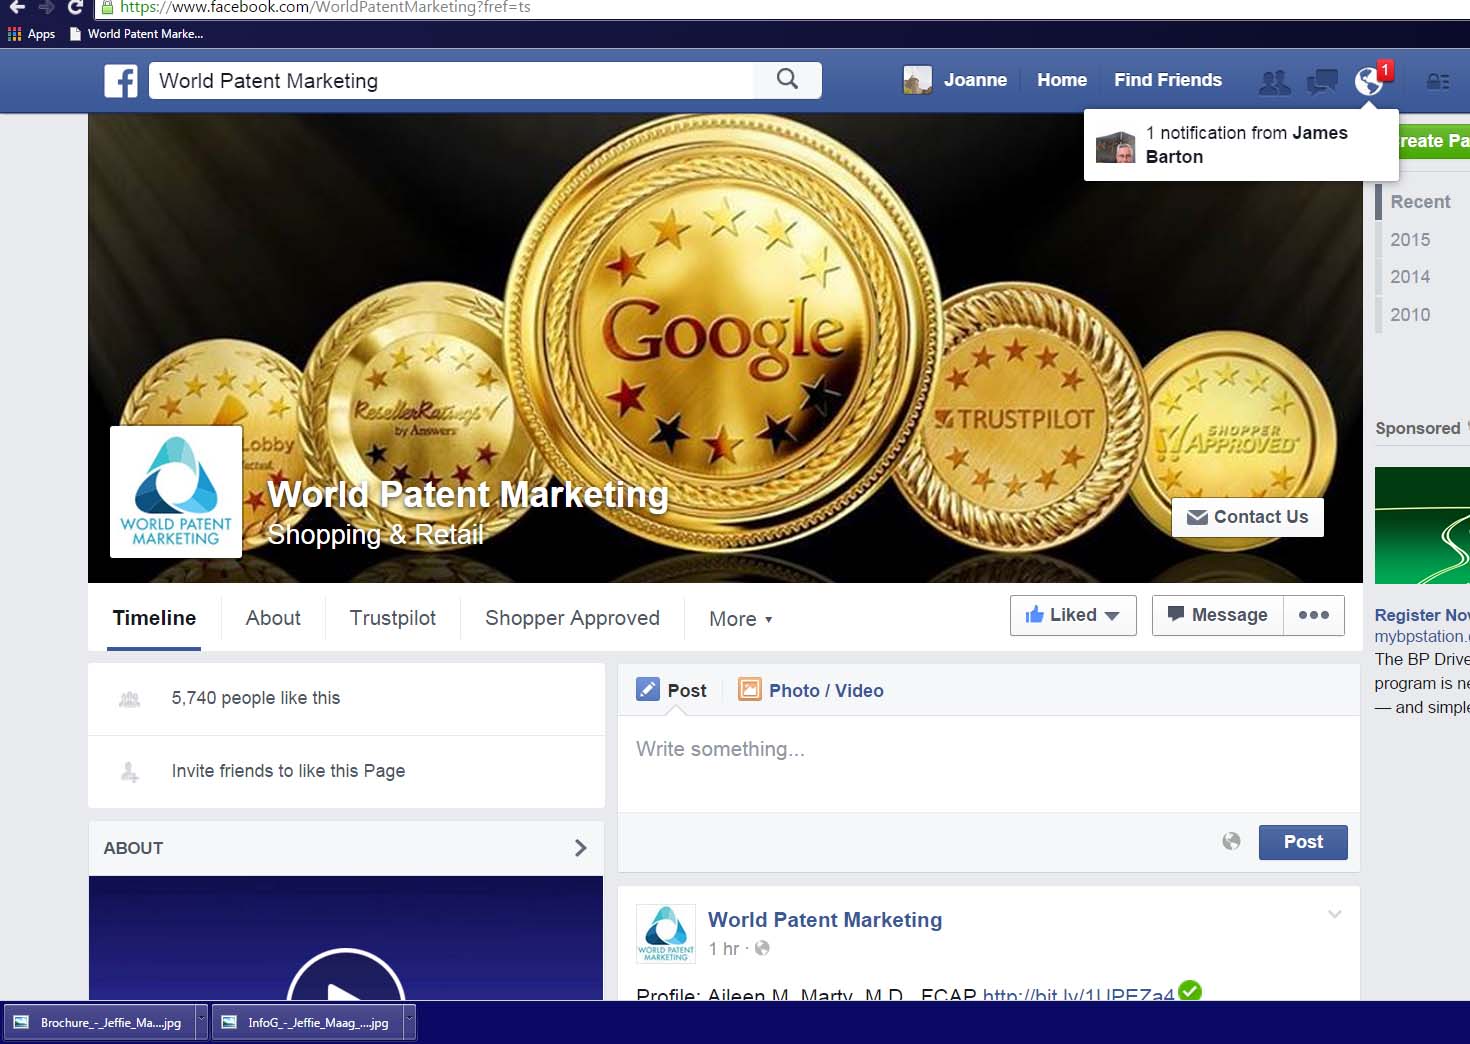Open the Liked dropdown button
This screenshot has height=1044, width=1470.
[1073, 615]
